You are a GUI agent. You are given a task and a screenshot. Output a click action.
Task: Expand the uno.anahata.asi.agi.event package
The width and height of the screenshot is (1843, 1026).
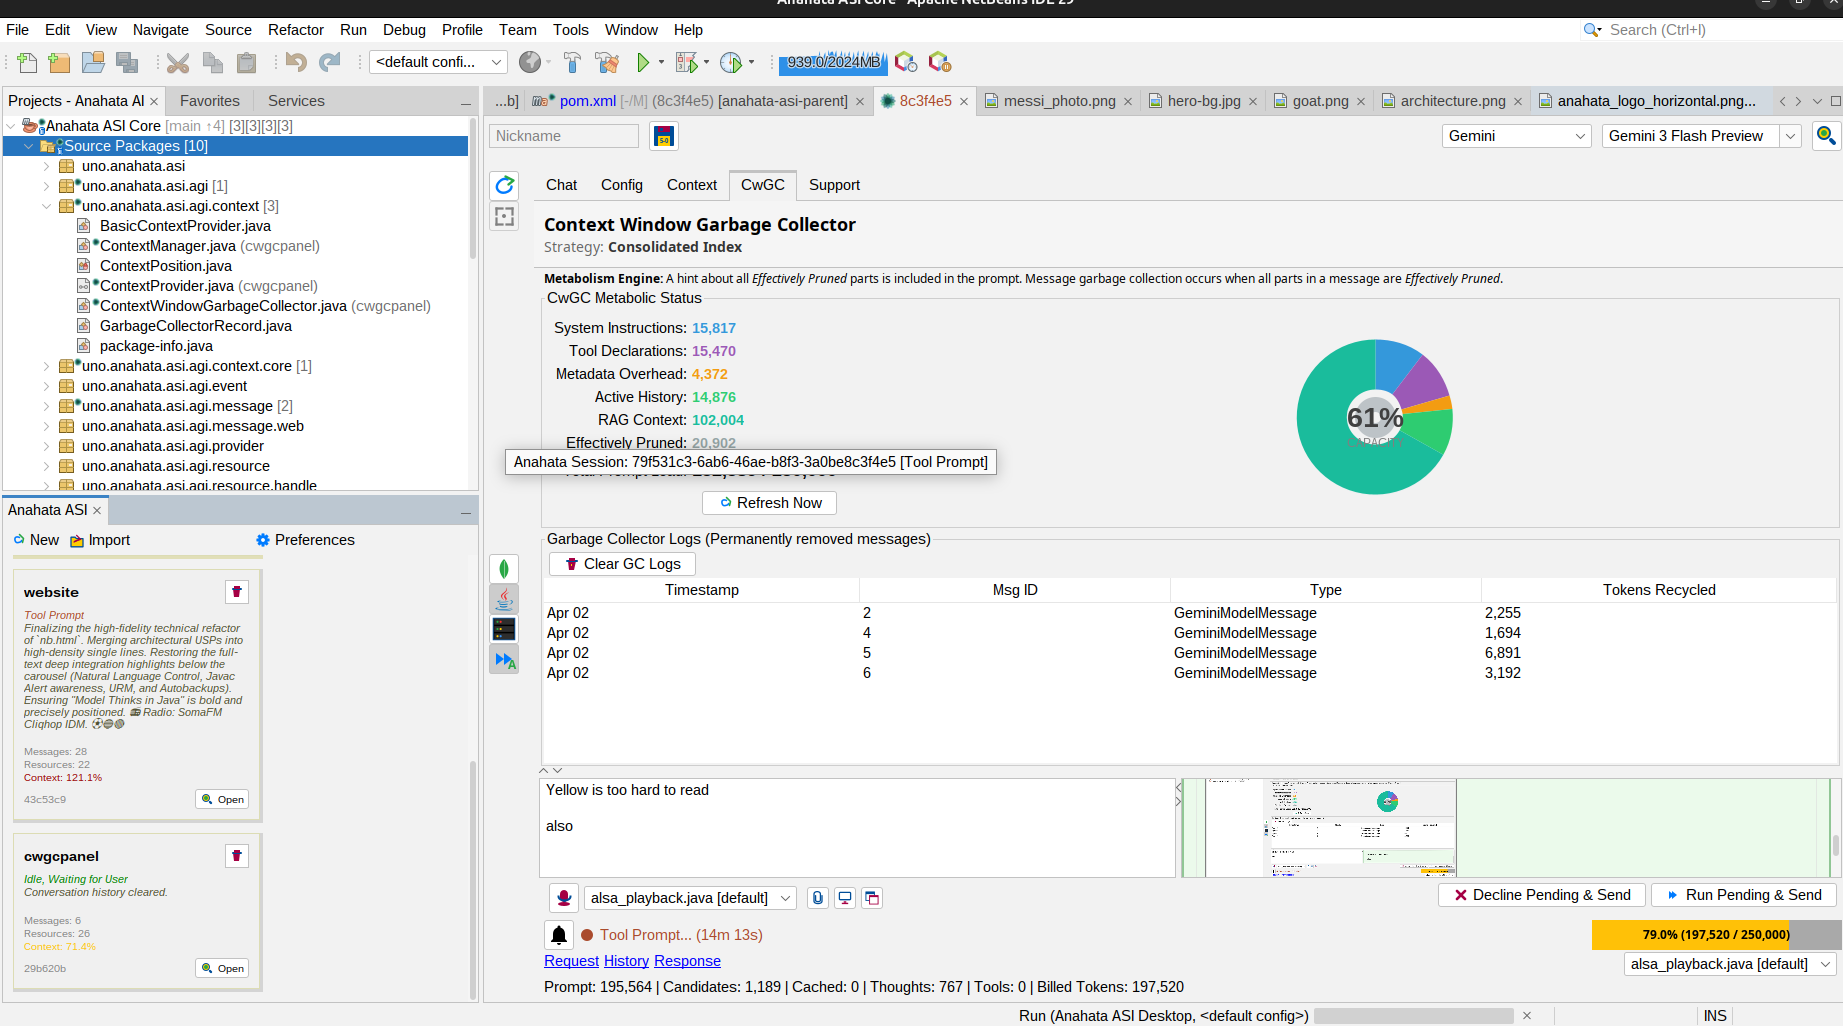click(x=46, y=386)
